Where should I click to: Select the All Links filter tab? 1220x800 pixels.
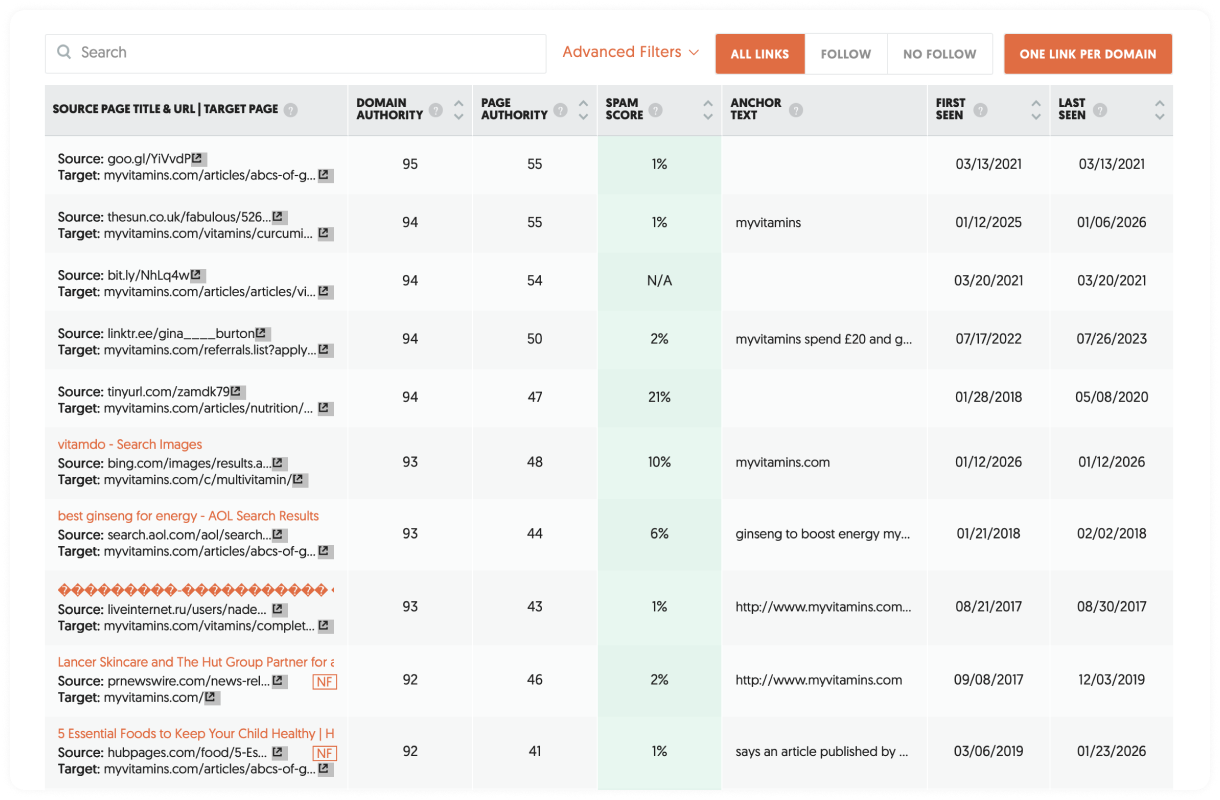[760, 54]
